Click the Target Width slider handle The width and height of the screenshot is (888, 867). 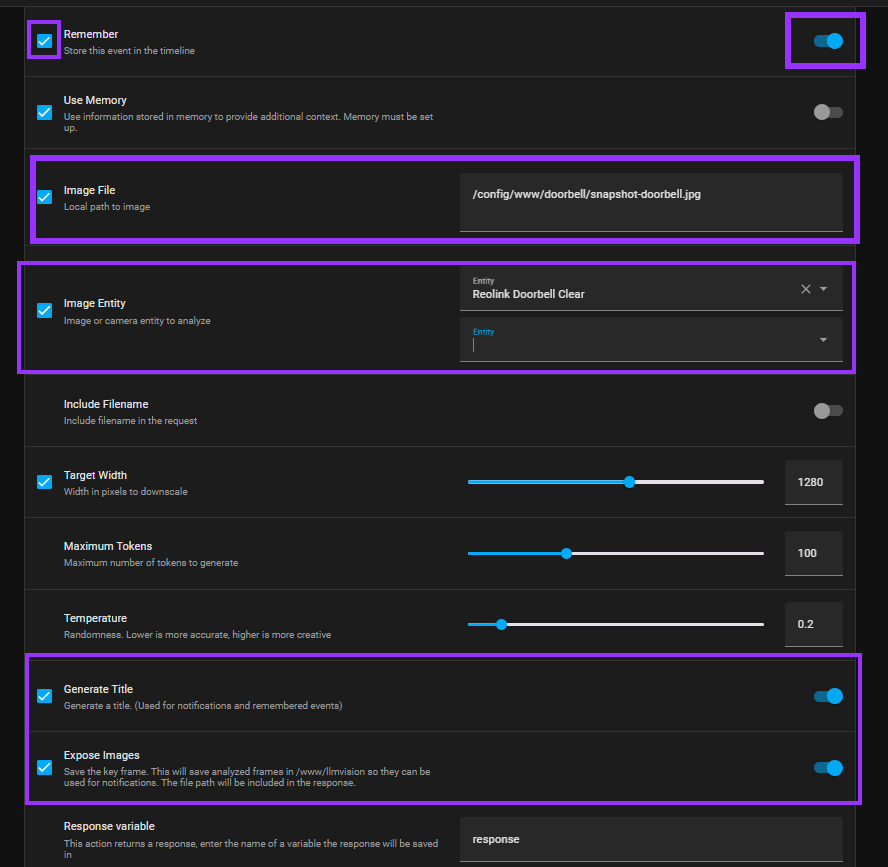pyautogui.click(x=629, y=482)
